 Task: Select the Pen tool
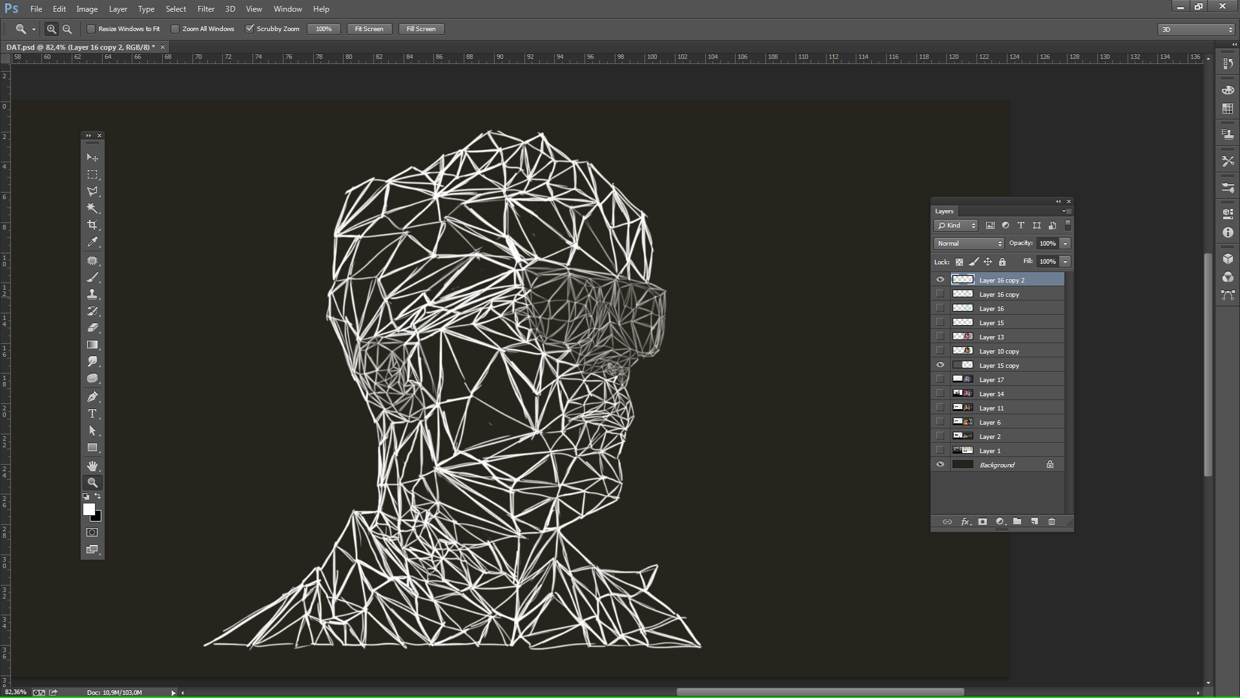tap(93, 396)
